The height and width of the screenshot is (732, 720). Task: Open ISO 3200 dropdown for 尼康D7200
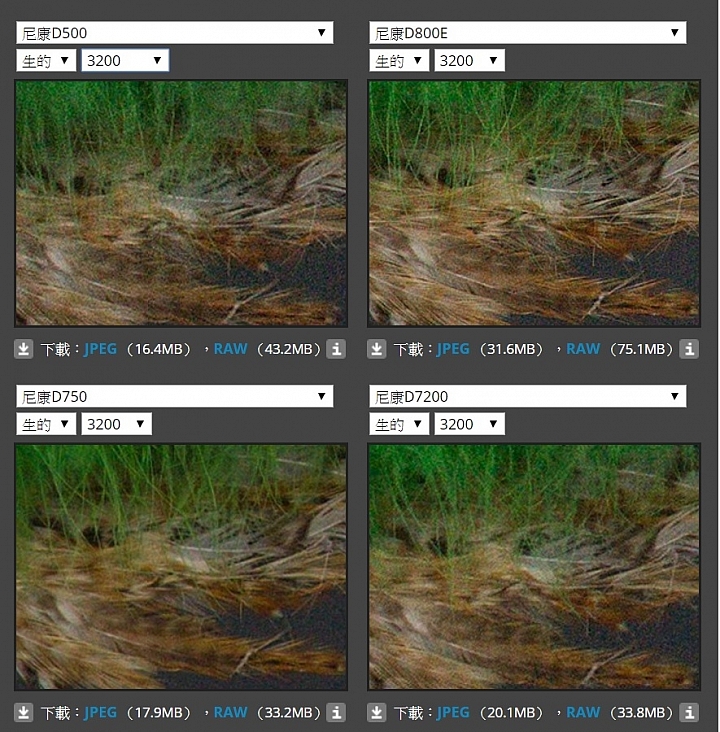coord(469,424)
